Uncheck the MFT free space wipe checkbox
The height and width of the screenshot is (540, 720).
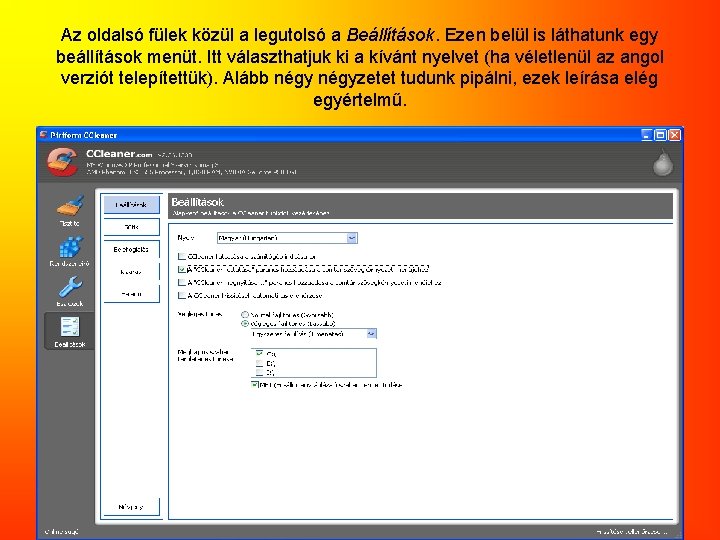tap(255, 385)
